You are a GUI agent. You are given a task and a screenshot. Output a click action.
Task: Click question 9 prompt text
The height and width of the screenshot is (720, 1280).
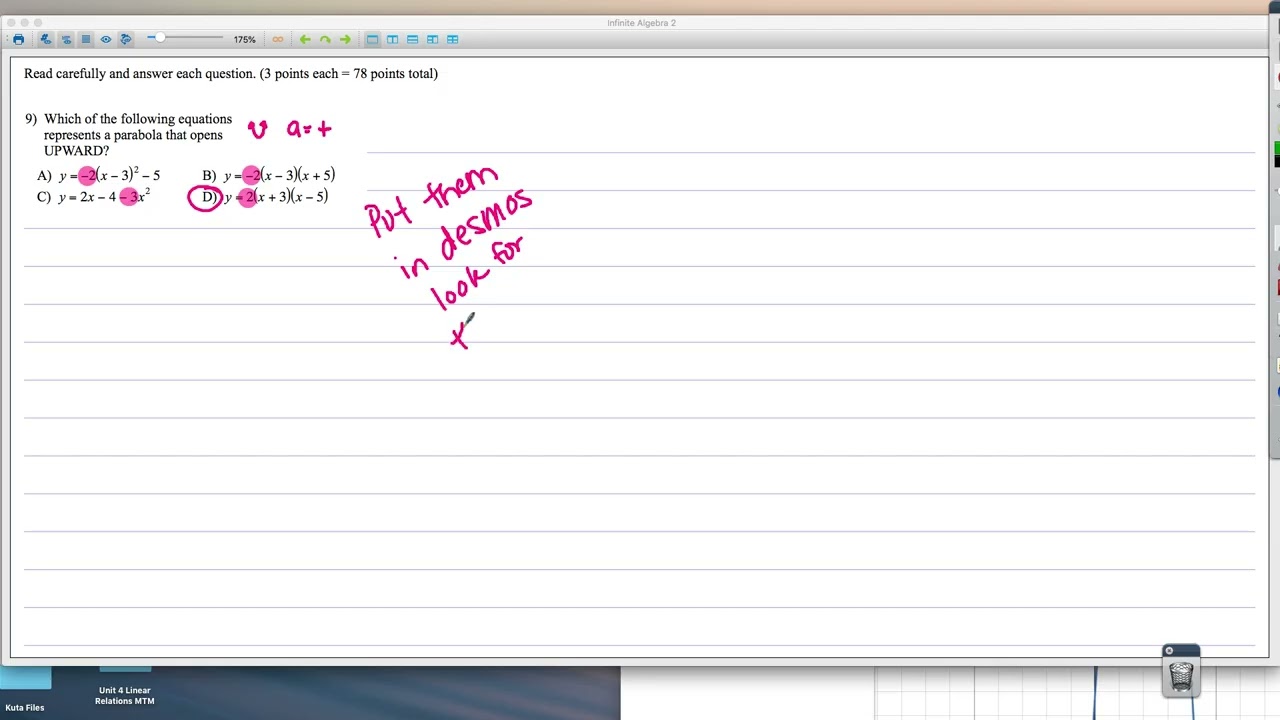click(x=138, y=135)
